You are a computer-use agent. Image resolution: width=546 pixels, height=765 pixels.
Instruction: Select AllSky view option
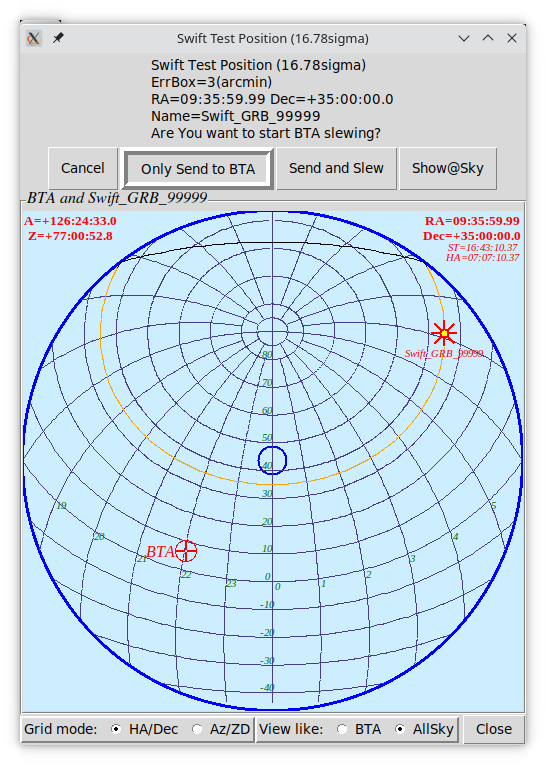point(400,729)
